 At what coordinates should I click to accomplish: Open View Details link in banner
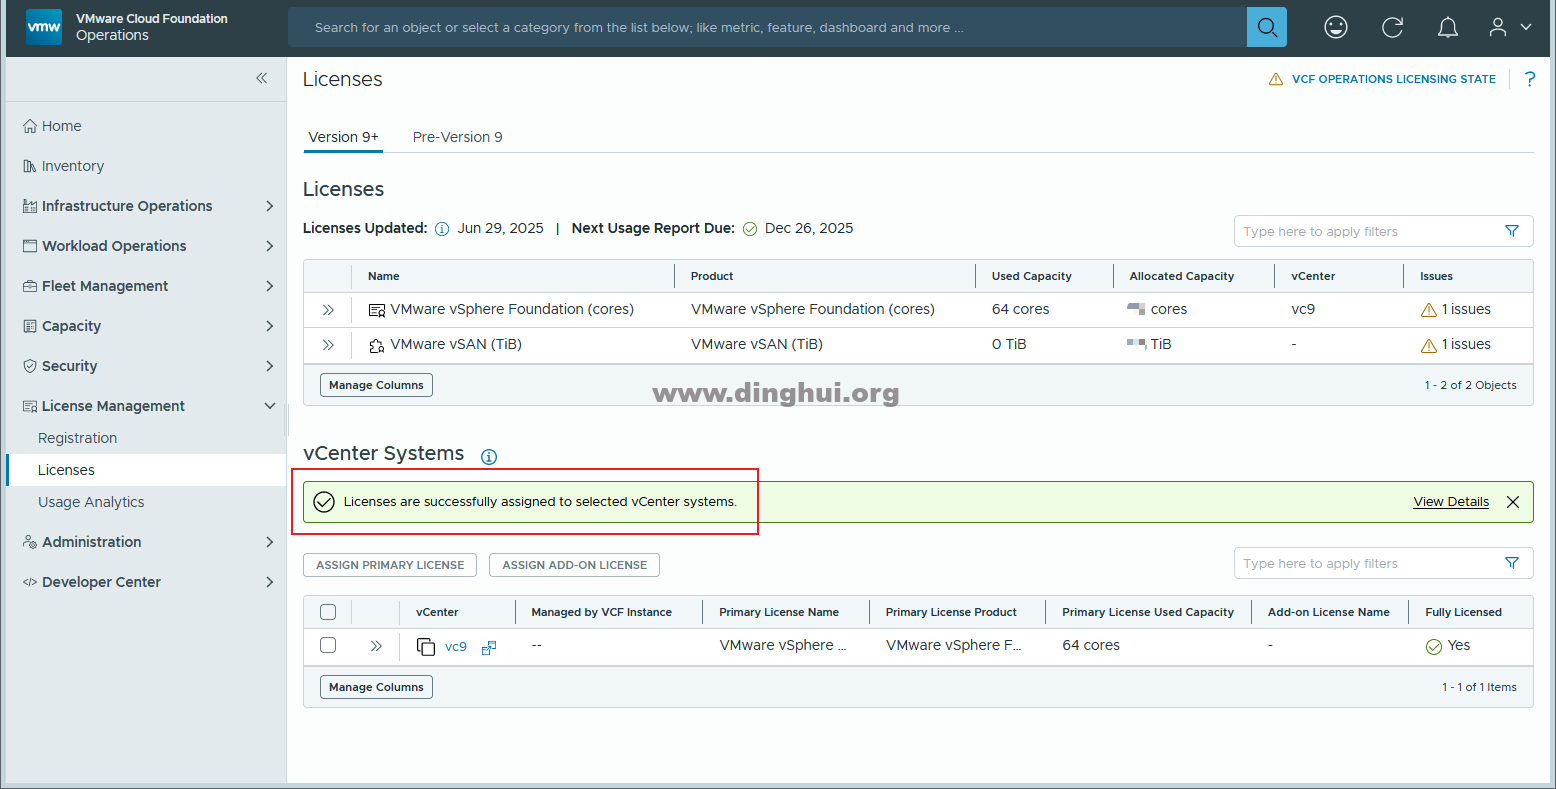1451,502
